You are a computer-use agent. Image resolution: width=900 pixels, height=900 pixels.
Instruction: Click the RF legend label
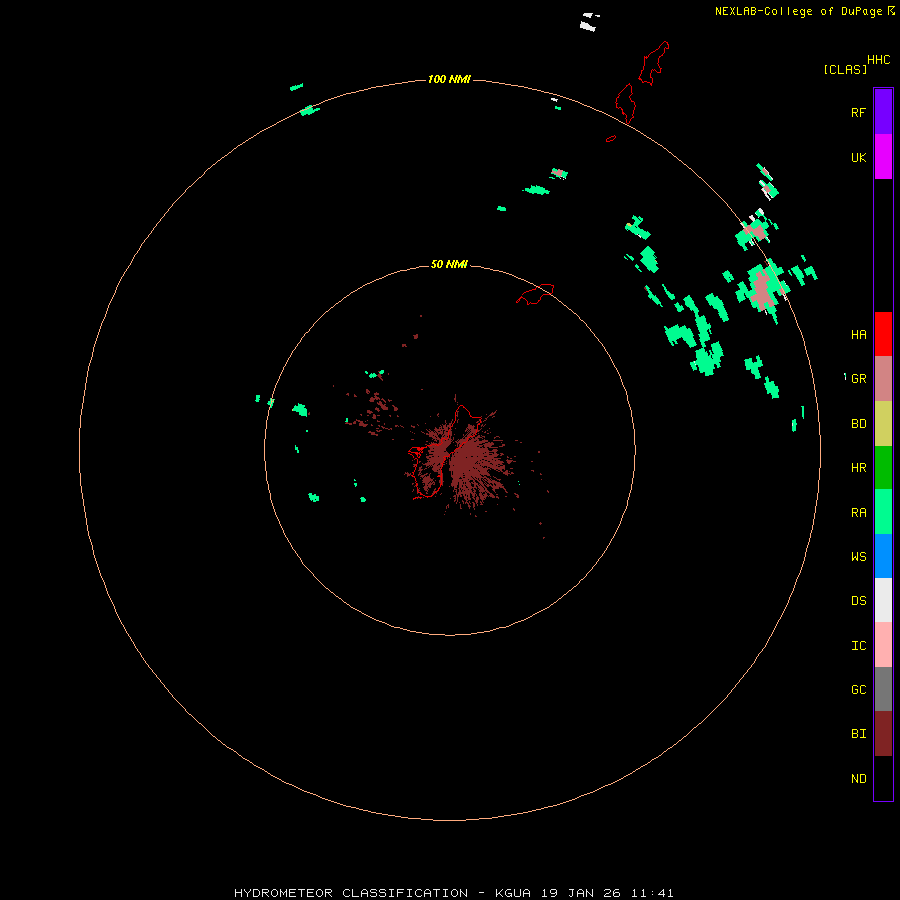point(858,112)
